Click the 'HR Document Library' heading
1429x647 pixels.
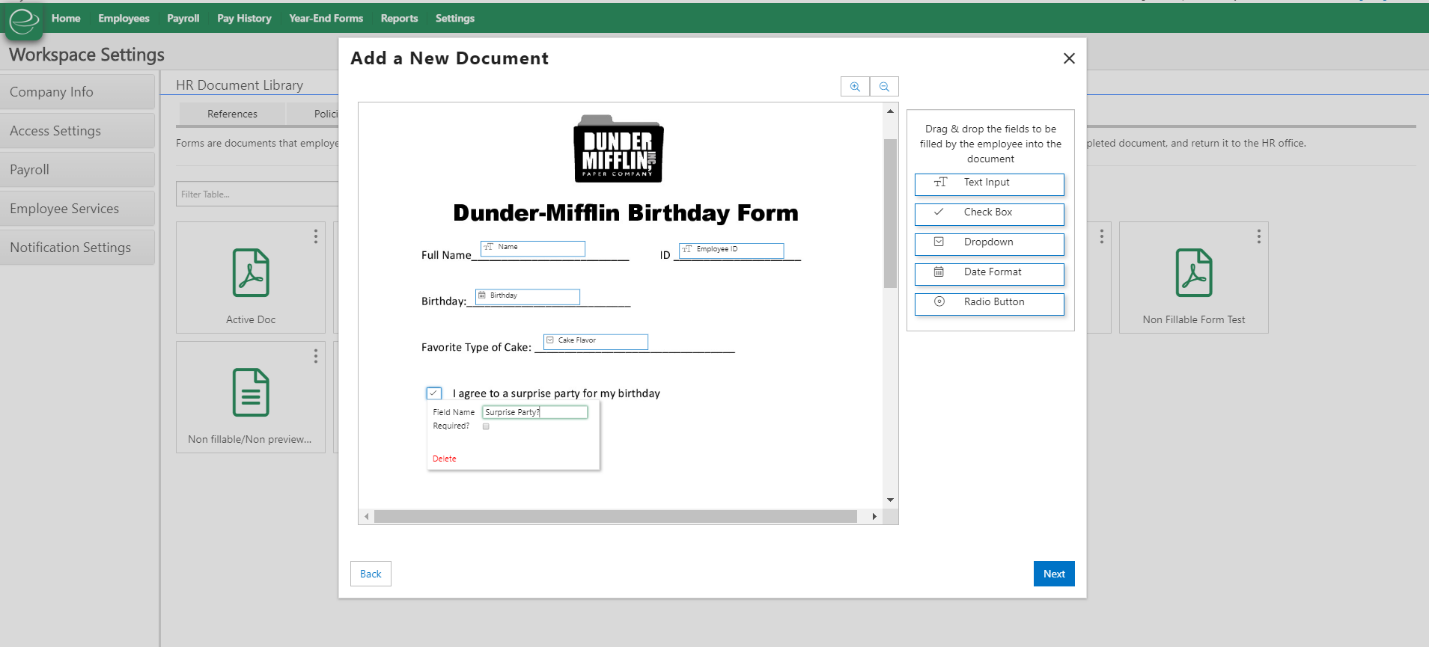[x=239, y=86]
